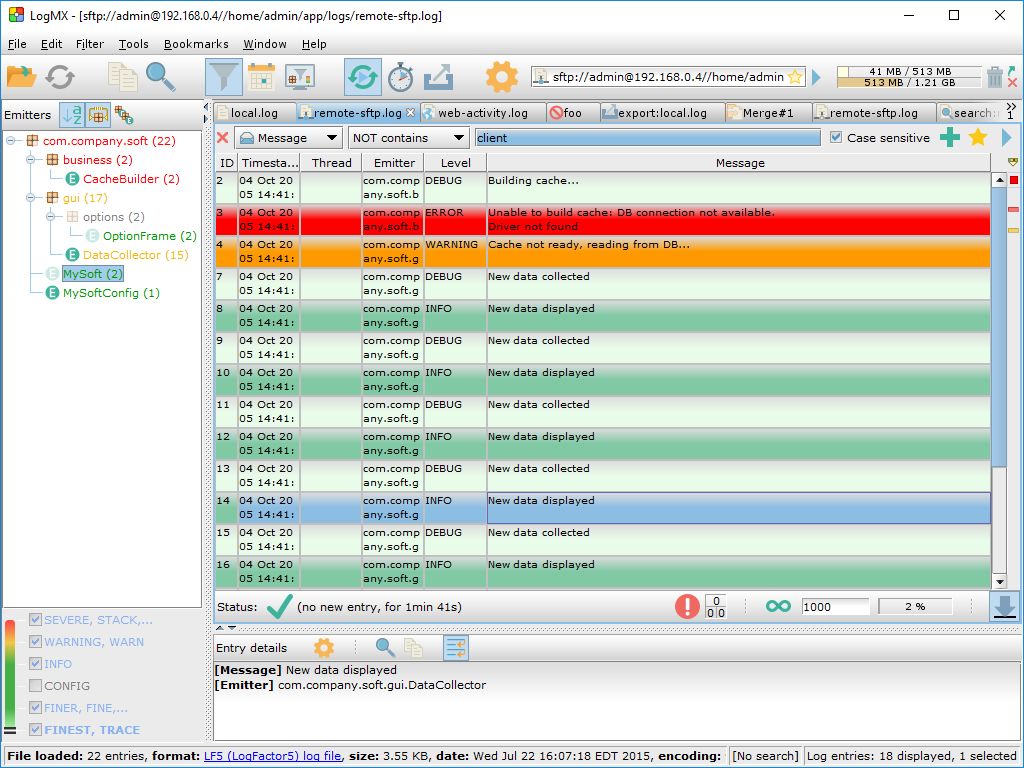Go to the entered path with play arrow

(x=816, y=78)
